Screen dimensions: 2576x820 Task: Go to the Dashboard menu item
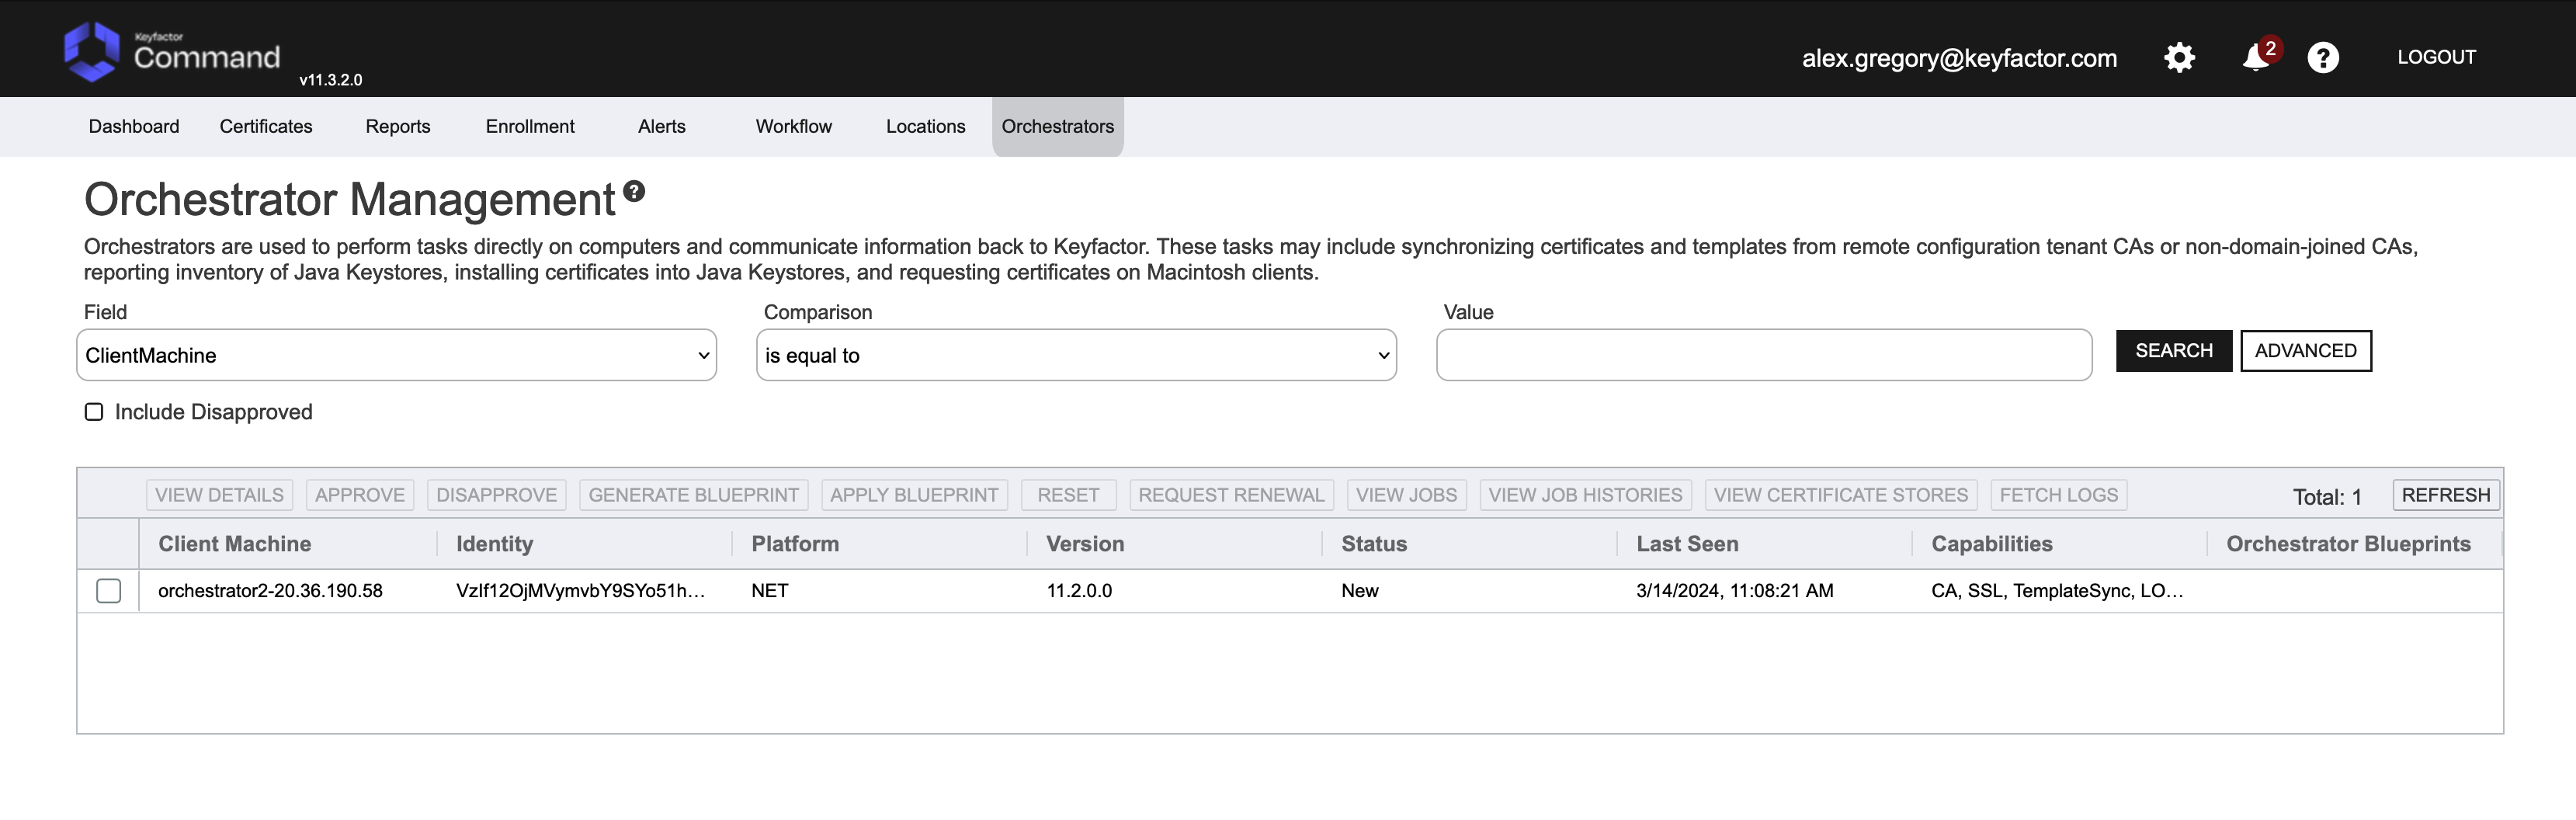click(x=134, y=126)
